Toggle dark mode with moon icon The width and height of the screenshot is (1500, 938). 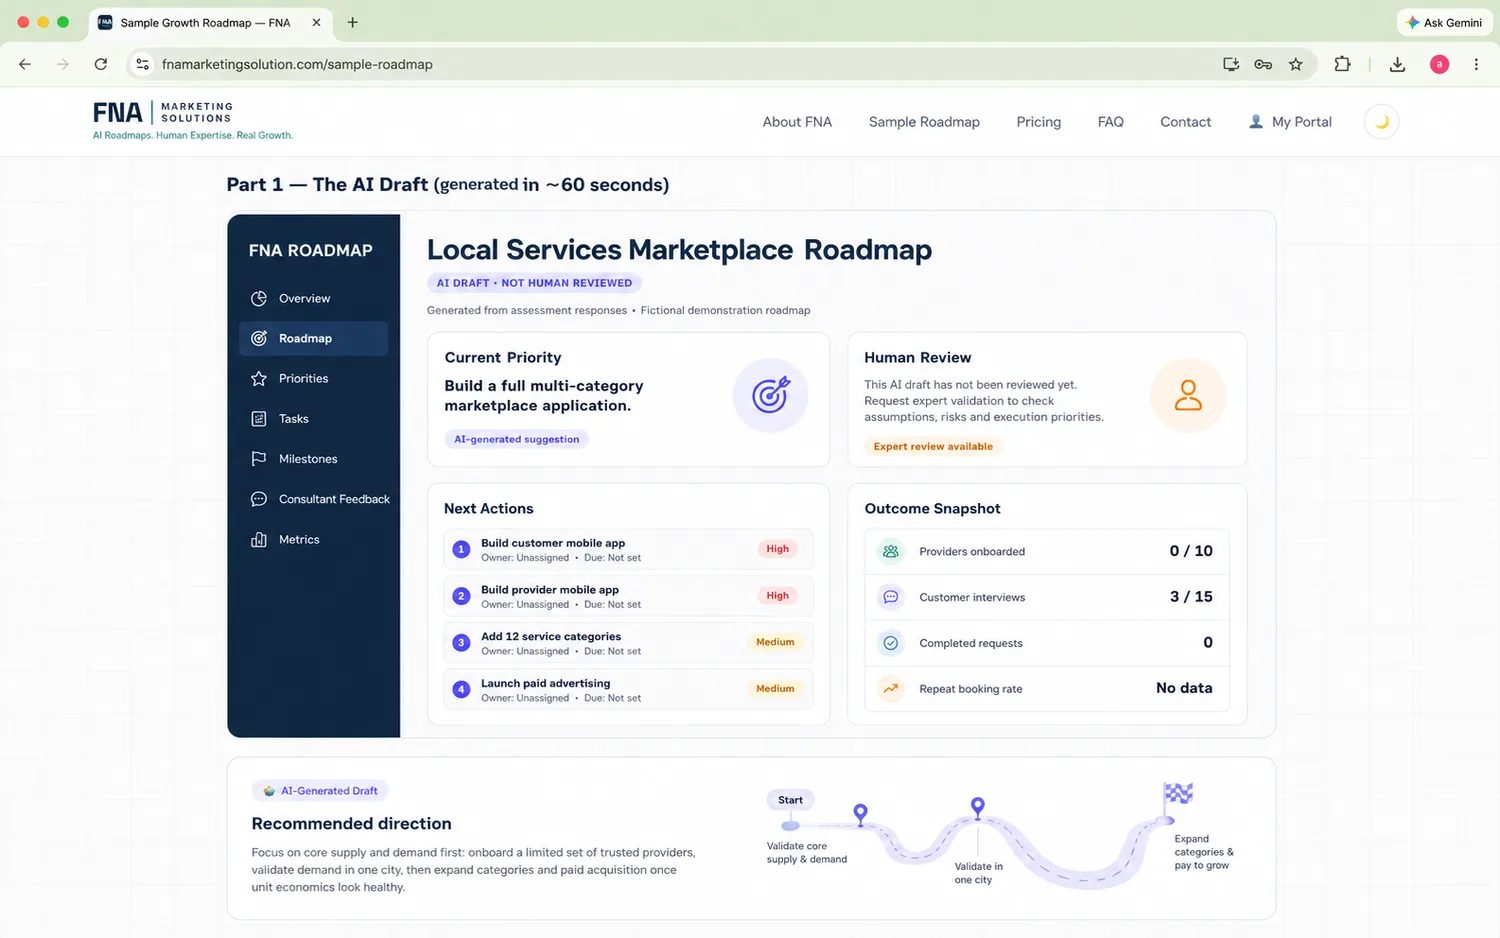(x=1381, y=122)
